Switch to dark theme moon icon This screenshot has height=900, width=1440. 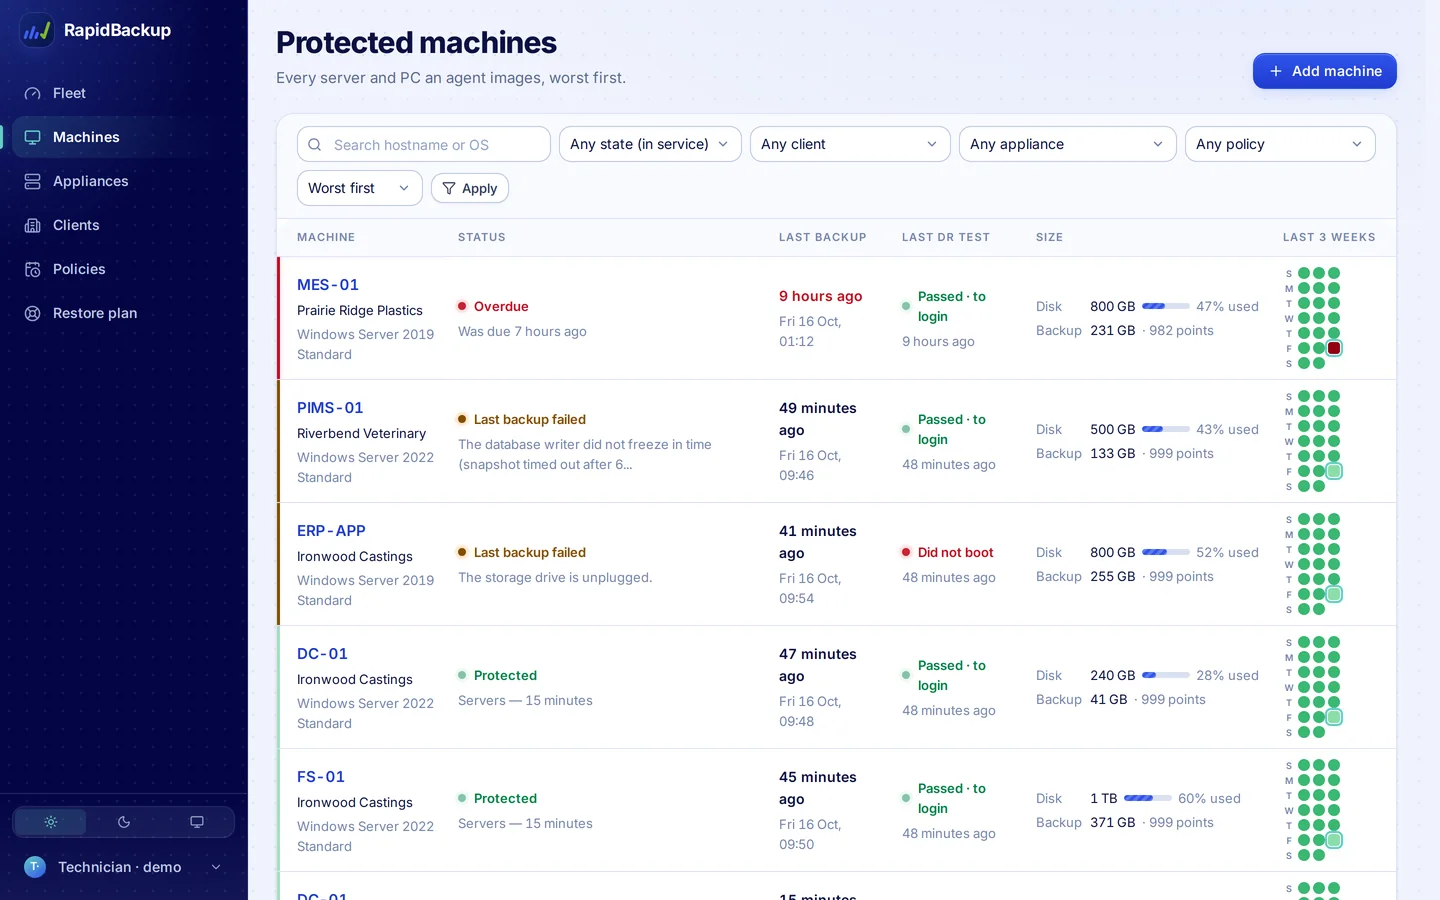pos(124,822)
